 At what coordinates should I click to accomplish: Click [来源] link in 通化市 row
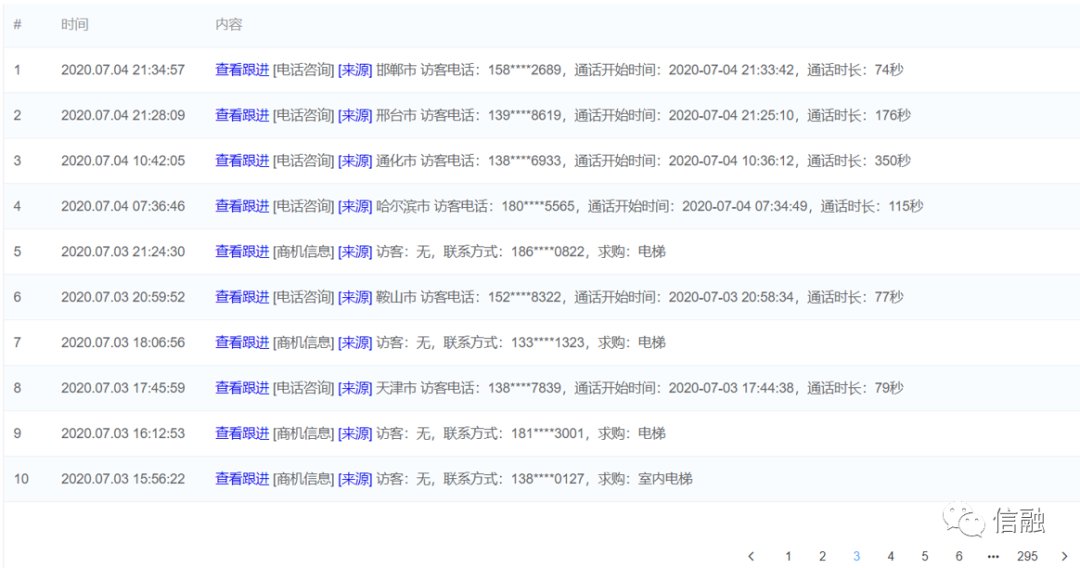tap(355, 160)
